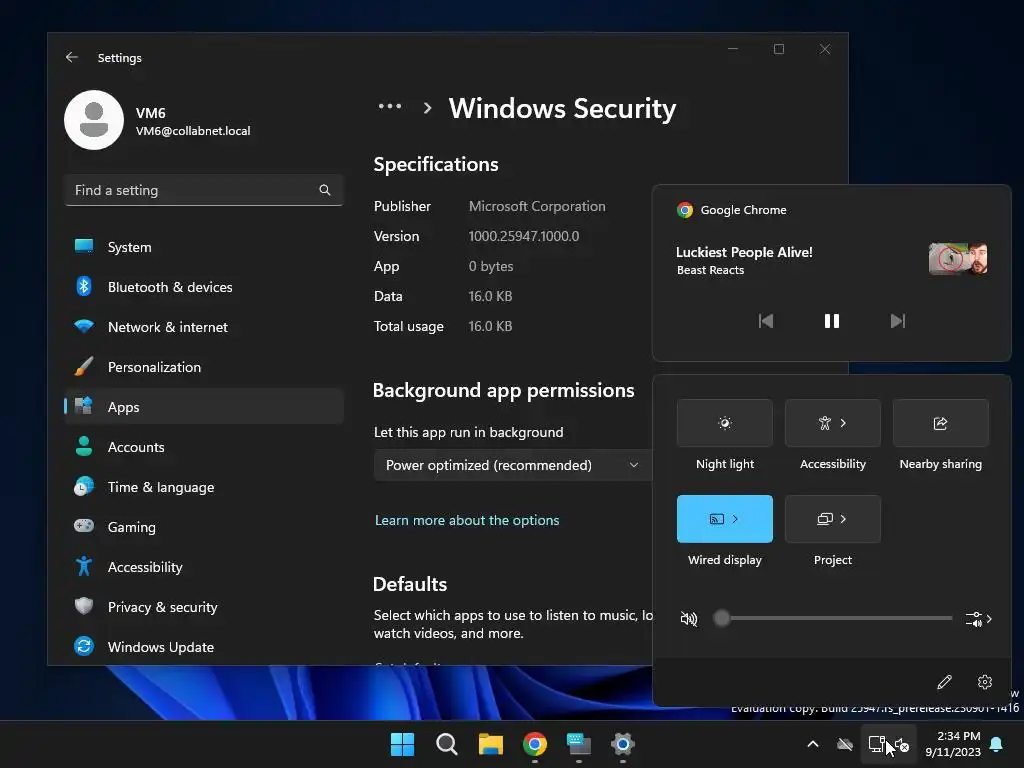Open Bluetooth & devices settings
1024x768 pixels.
(x=204, y=287)
